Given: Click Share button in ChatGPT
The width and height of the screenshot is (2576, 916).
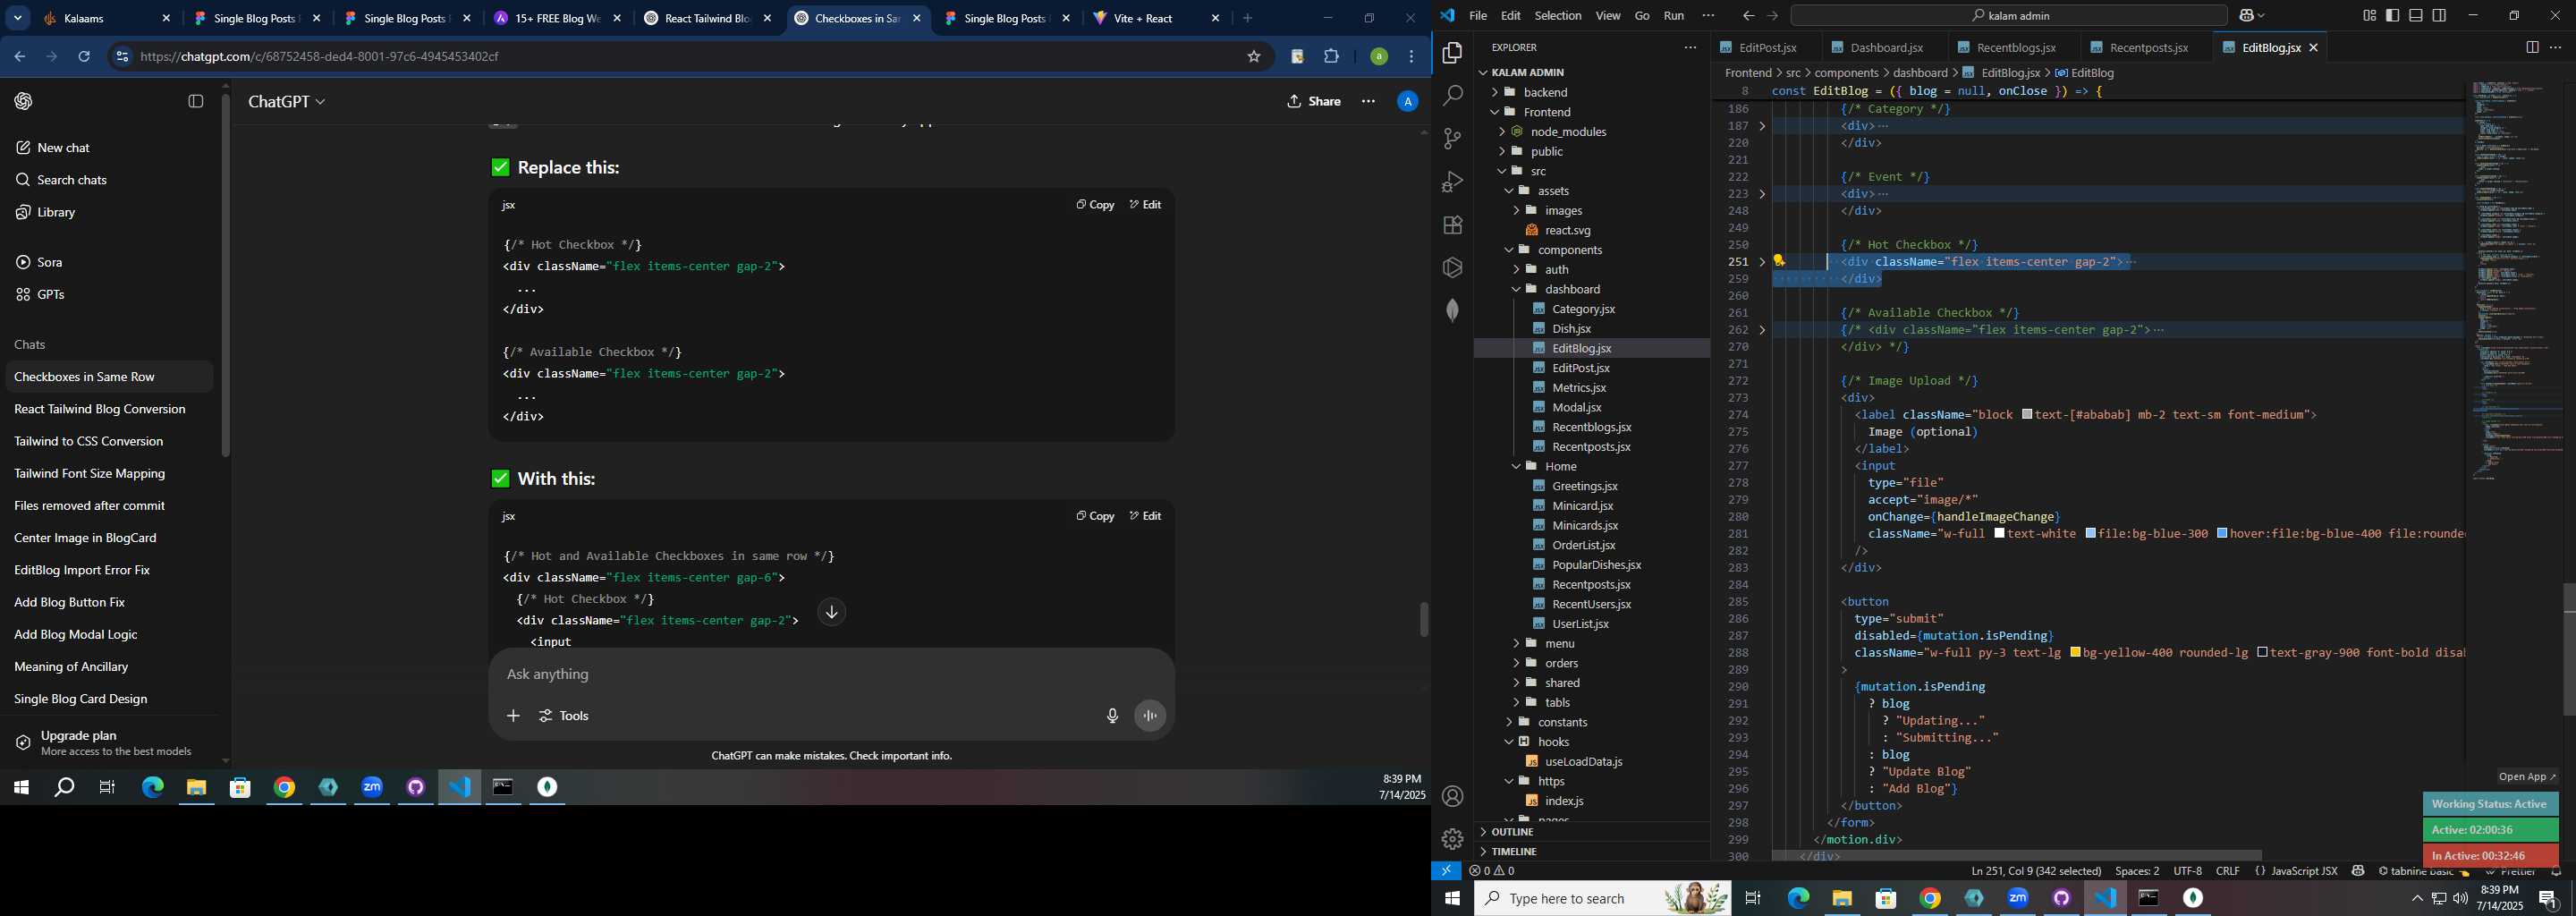Looking at the screenshot, I should coord(1314,101).
